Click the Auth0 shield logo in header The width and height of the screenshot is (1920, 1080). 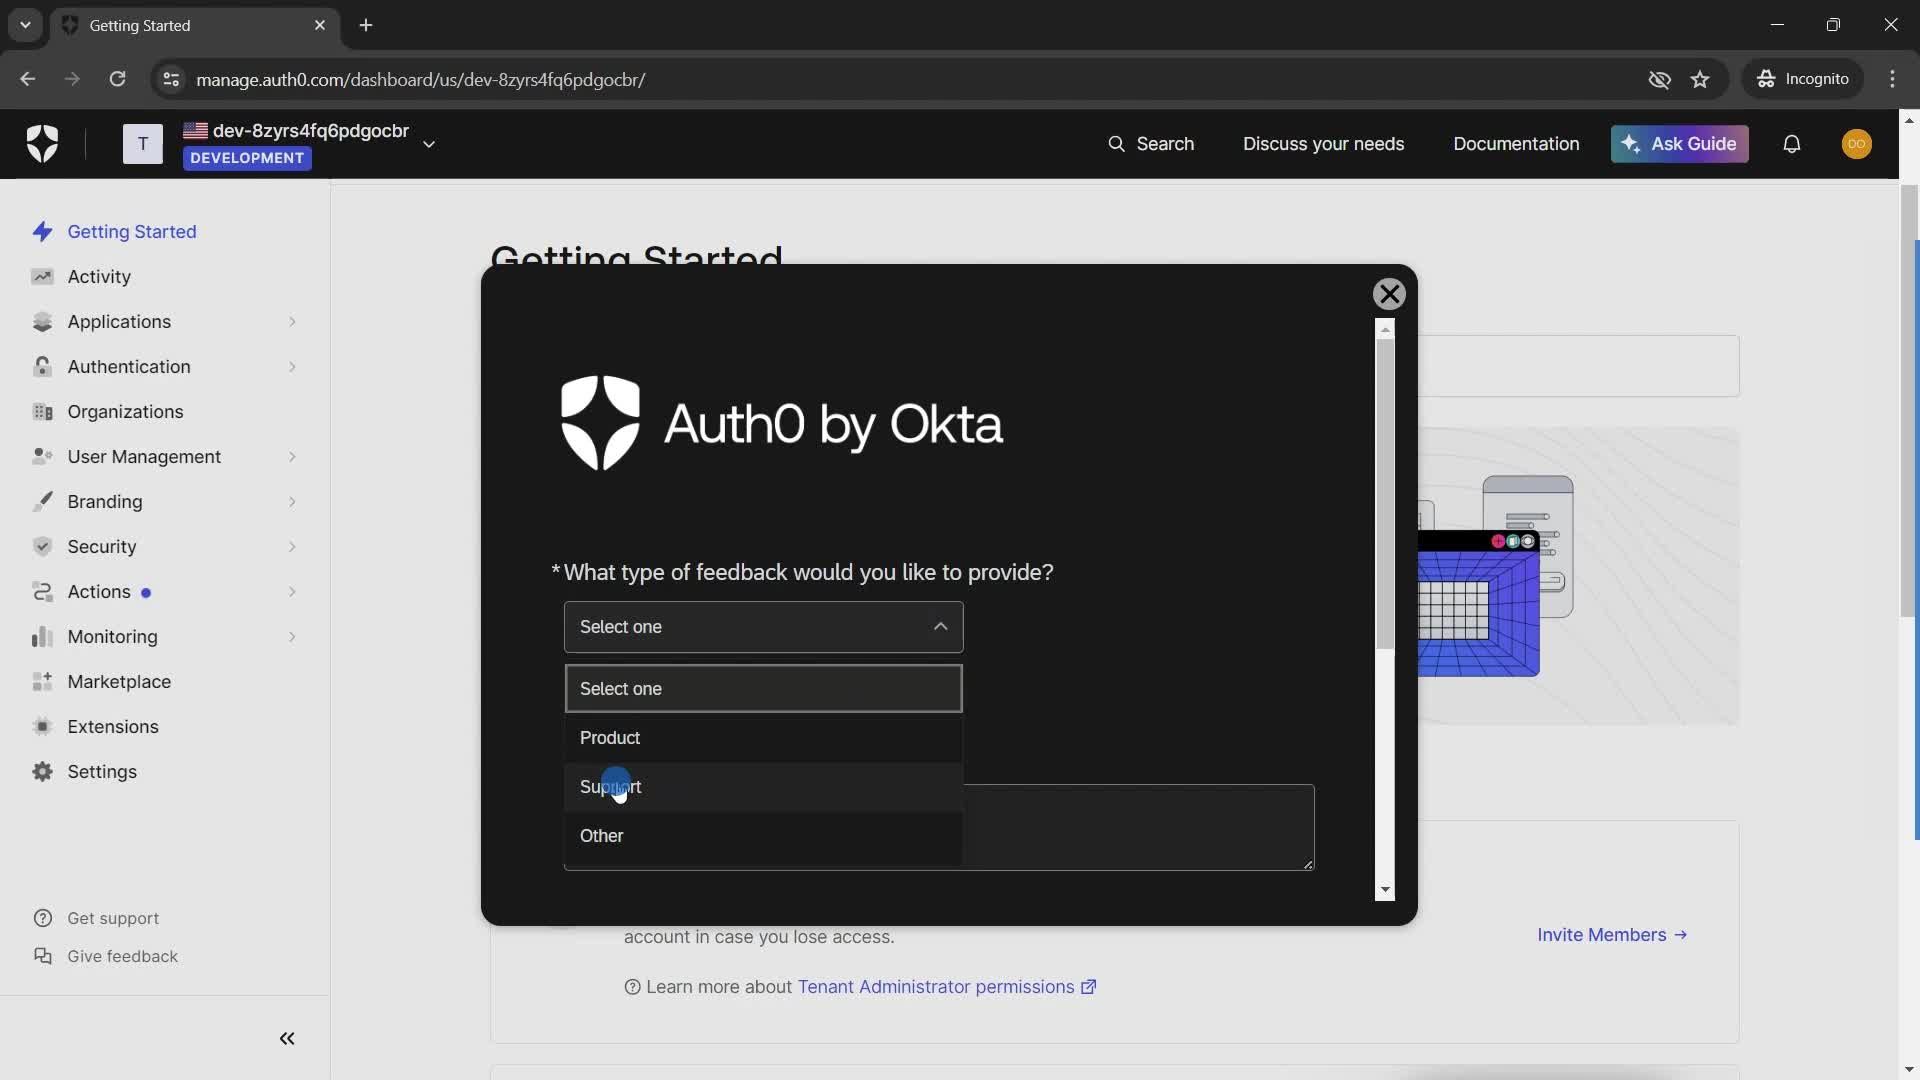(42, 144)
